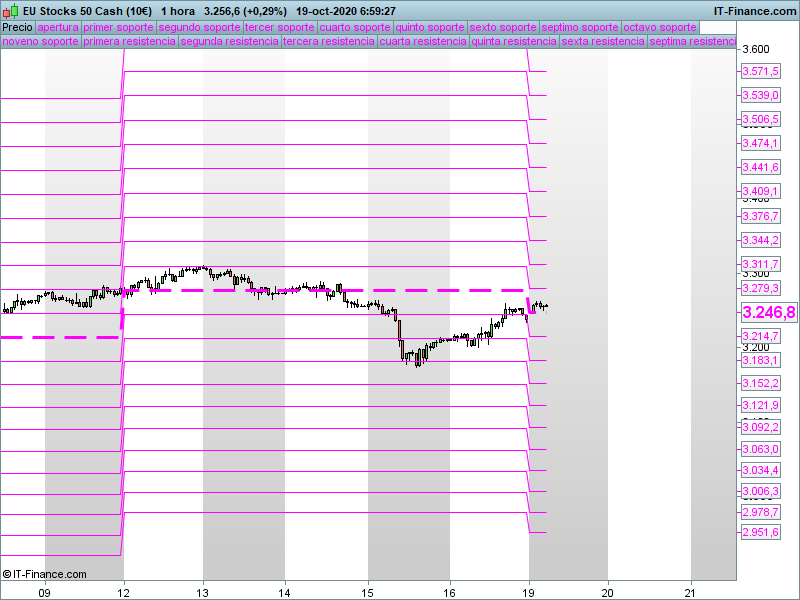Select the 'sexta resistencia' legend label
The image size is (800, 600).
pyautogui.click(x=602, y=42)
